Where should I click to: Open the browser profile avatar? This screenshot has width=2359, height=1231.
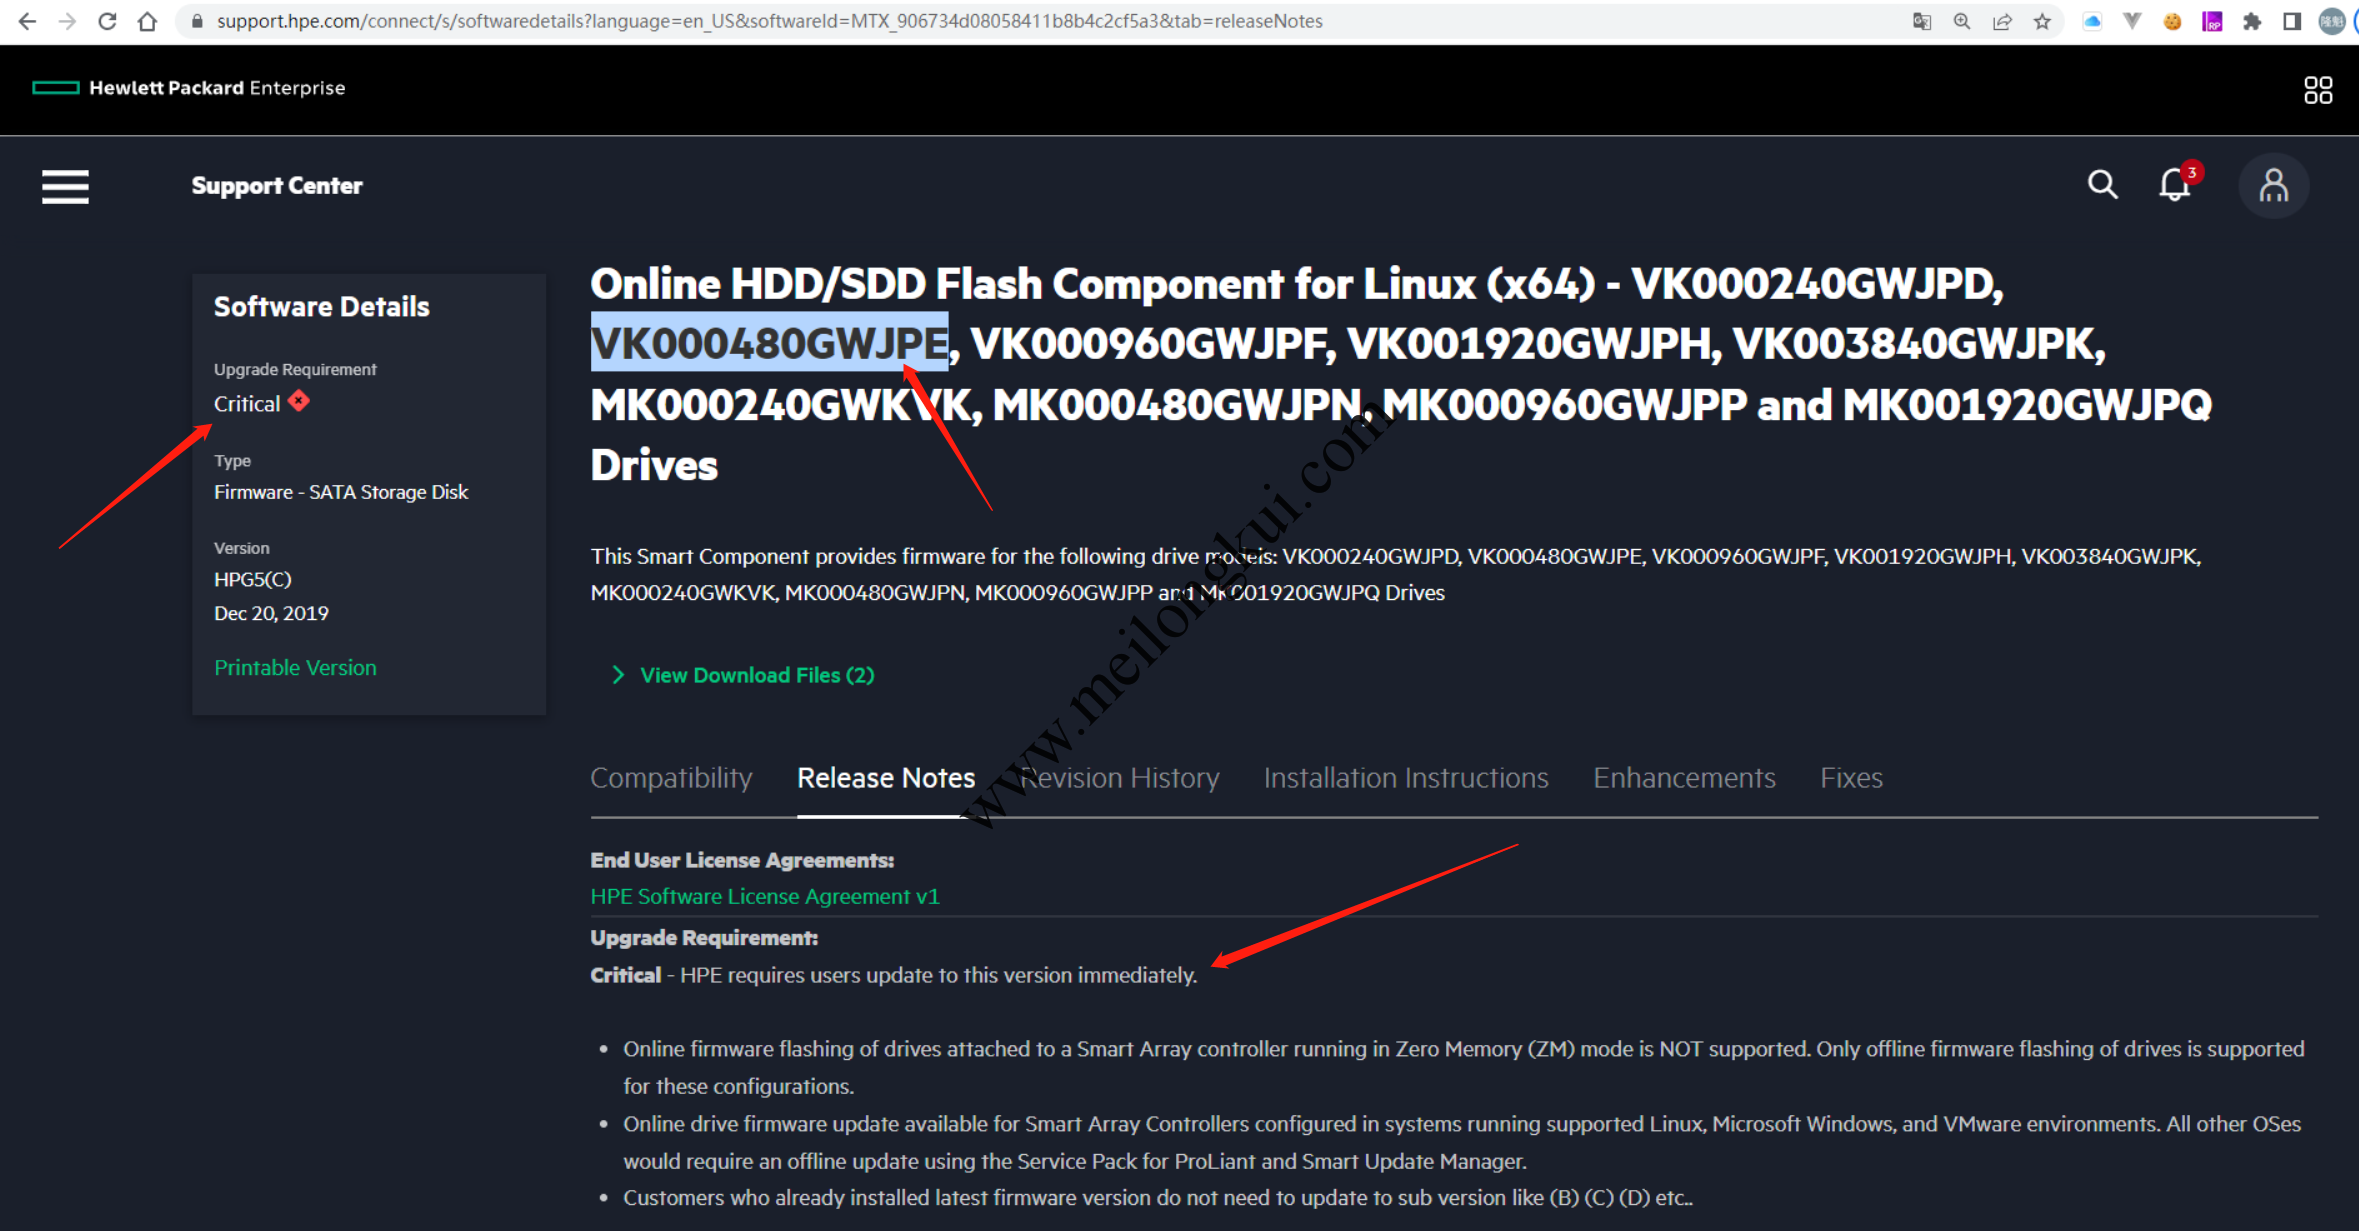2332,21
